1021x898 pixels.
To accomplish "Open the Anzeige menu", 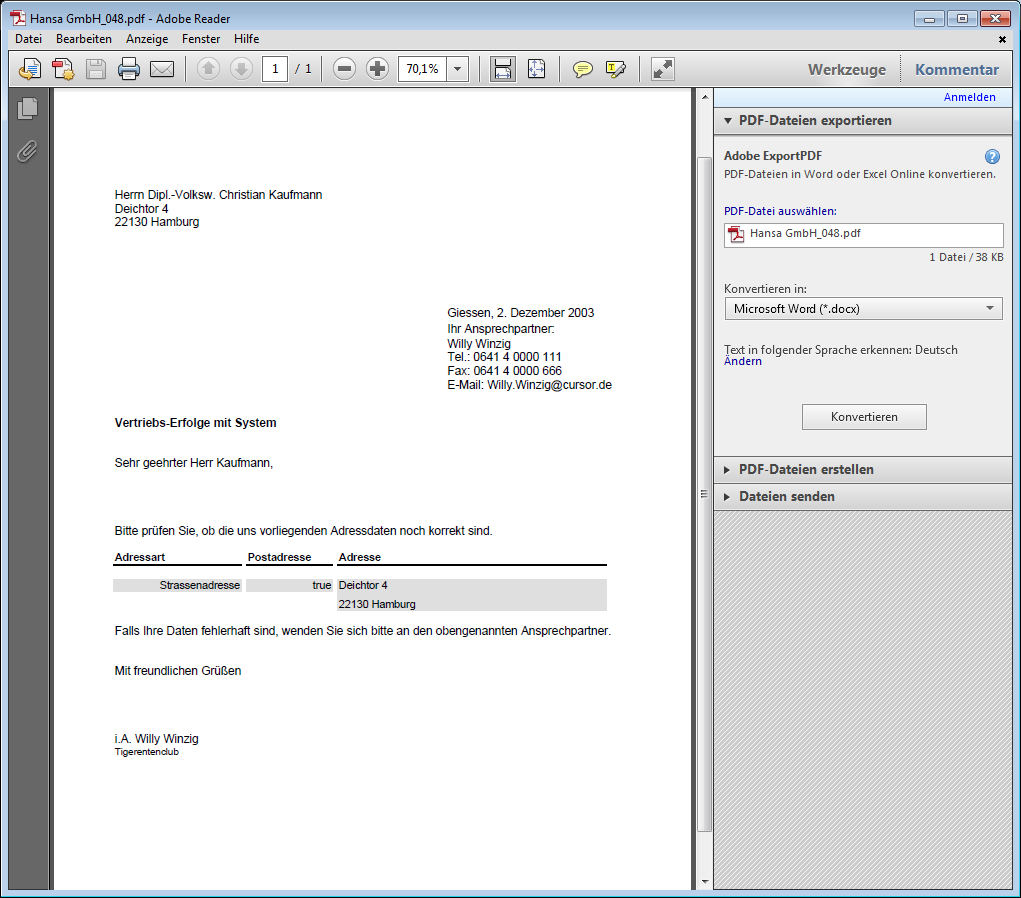I will tap(147, 39).
